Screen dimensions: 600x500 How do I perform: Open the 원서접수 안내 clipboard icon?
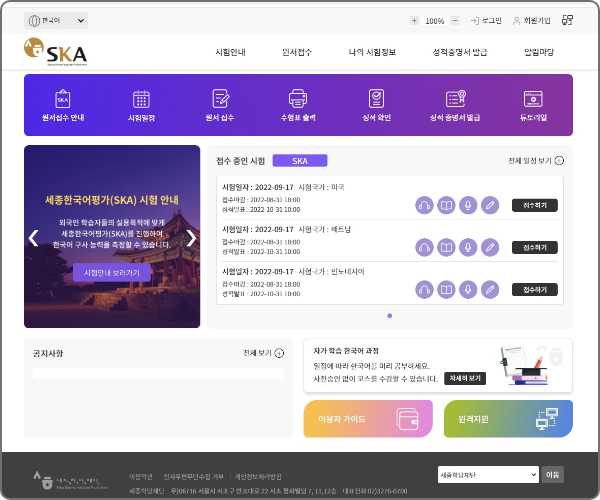(63, 99)
